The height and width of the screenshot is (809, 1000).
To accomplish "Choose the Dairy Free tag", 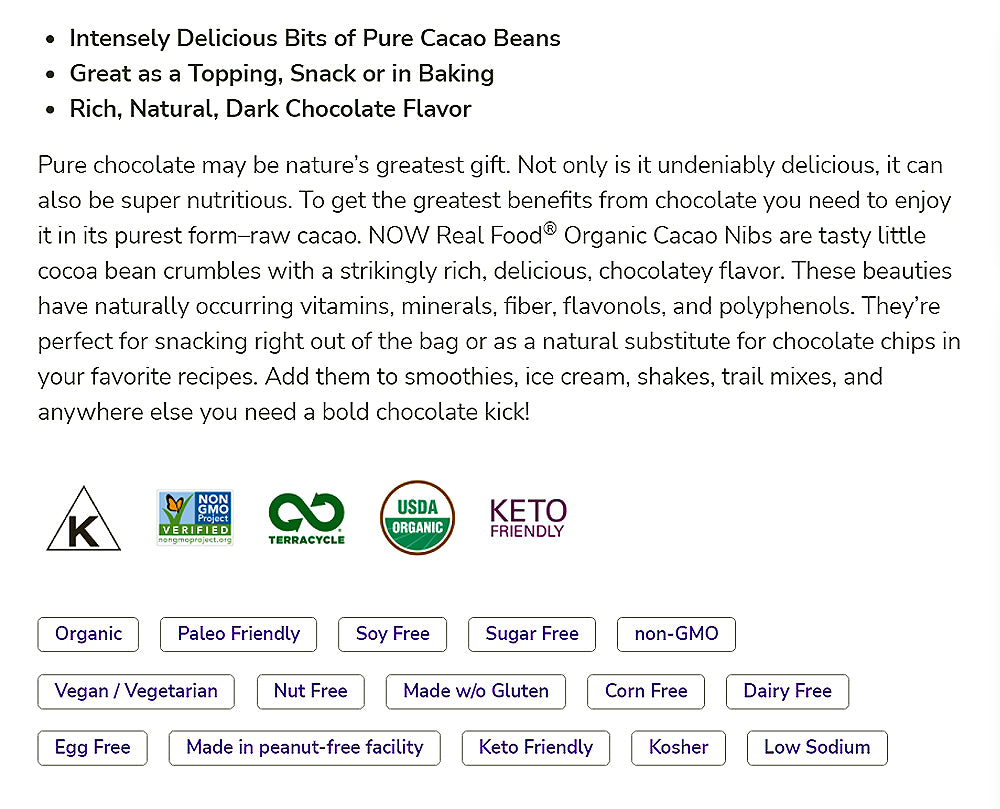I will pyautogui.click(x=787, y=691).
